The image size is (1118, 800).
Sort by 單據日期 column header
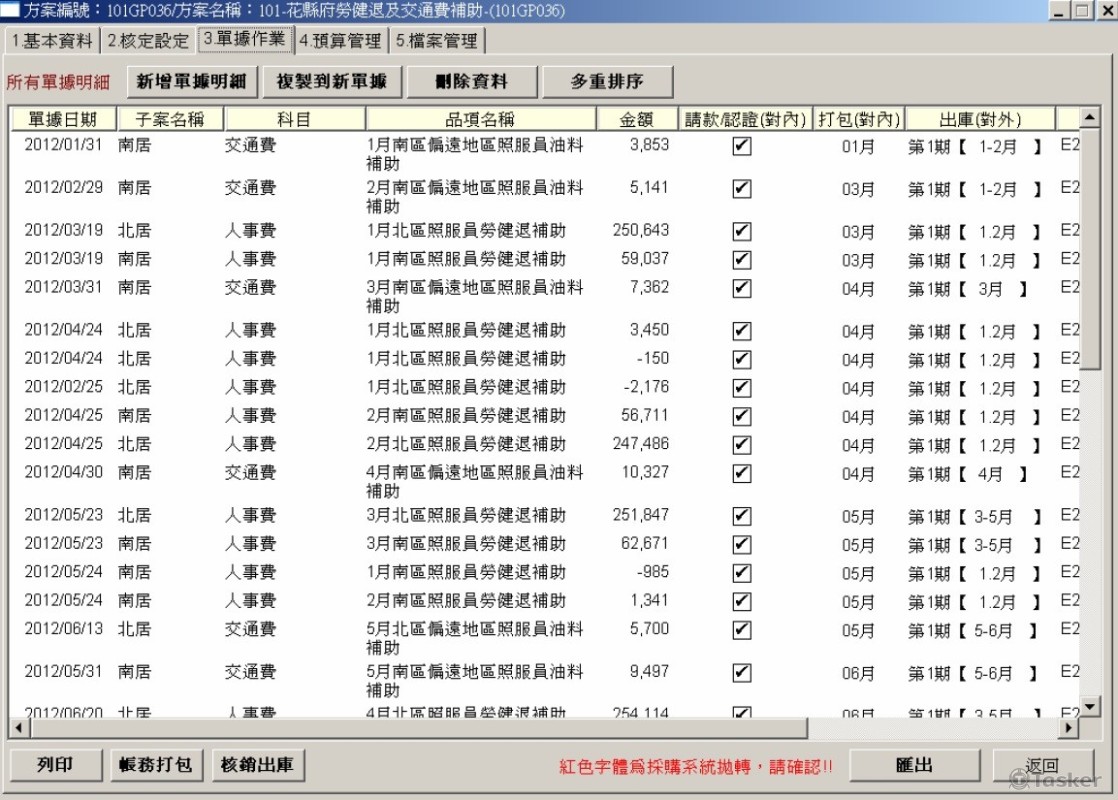pos(62,119)
